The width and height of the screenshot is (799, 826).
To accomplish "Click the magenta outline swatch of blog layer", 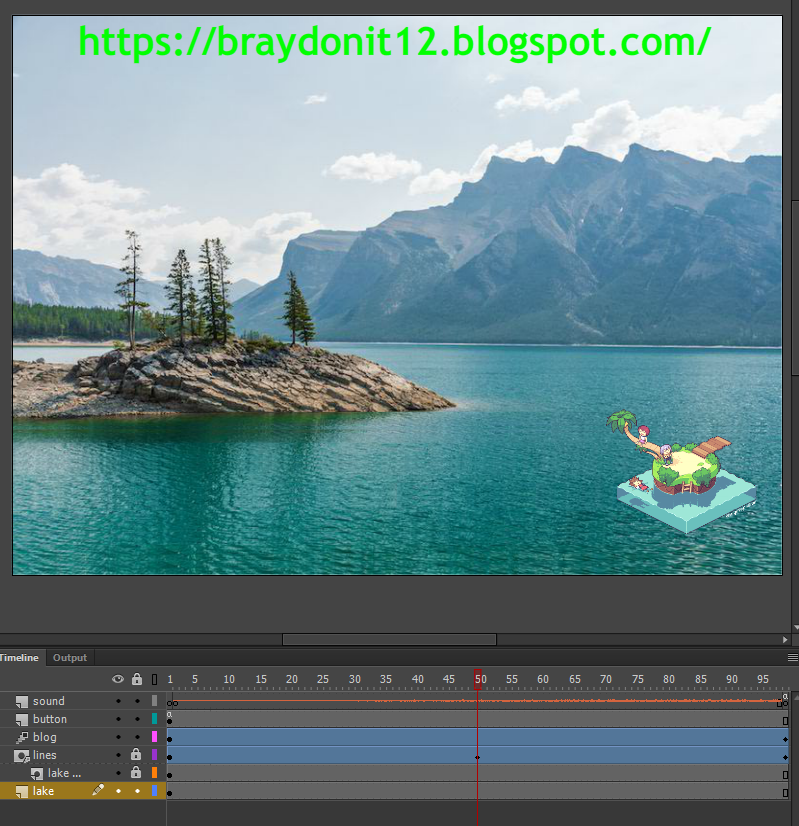I will coord(154,736).
